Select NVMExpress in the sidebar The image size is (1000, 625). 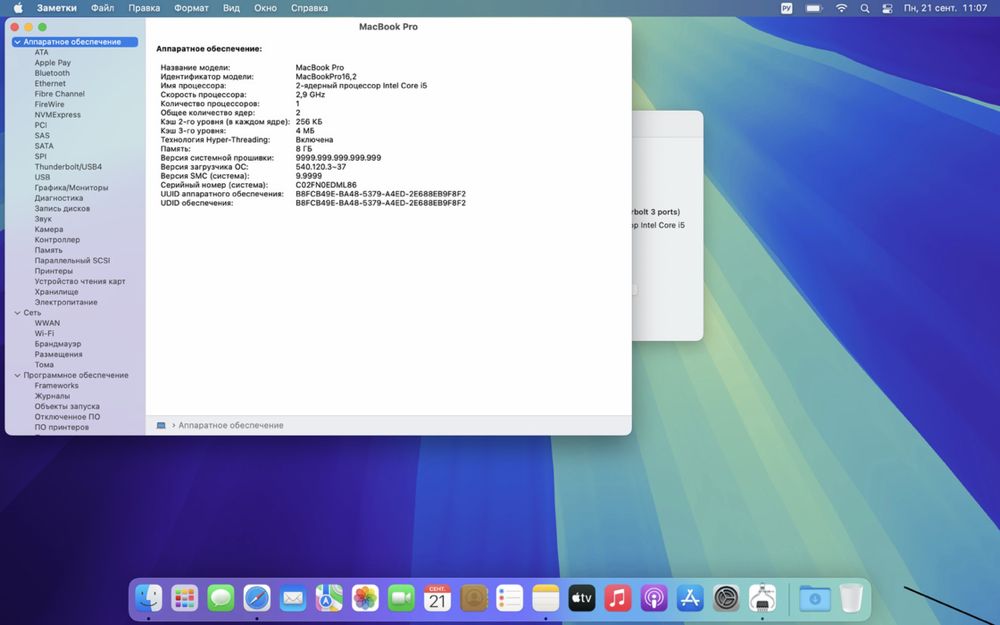pyautogui.click(x=57, y=115)
